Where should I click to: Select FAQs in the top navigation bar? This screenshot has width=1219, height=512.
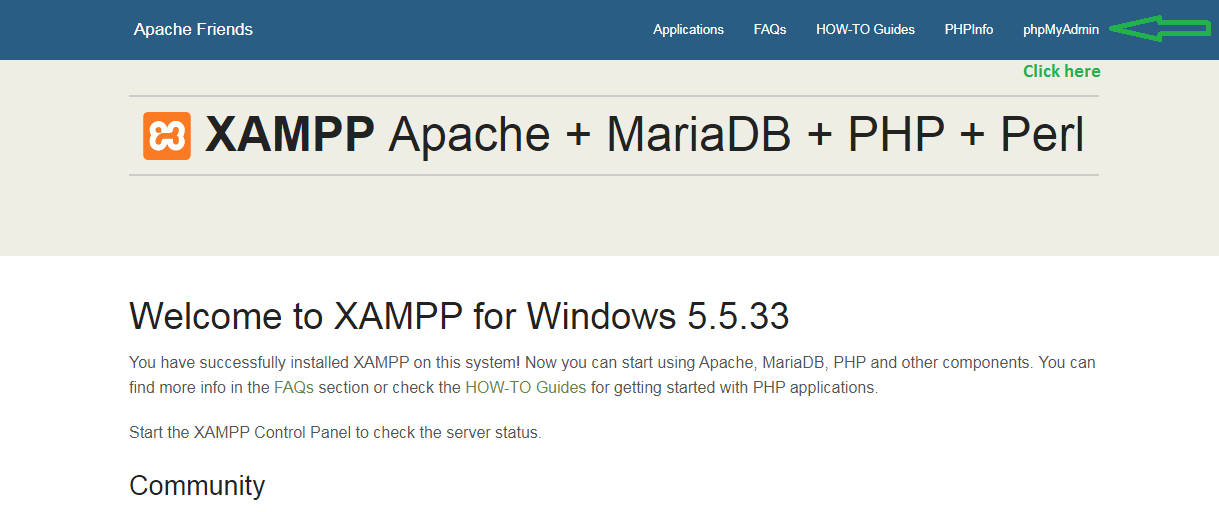[x=770, y=30]
